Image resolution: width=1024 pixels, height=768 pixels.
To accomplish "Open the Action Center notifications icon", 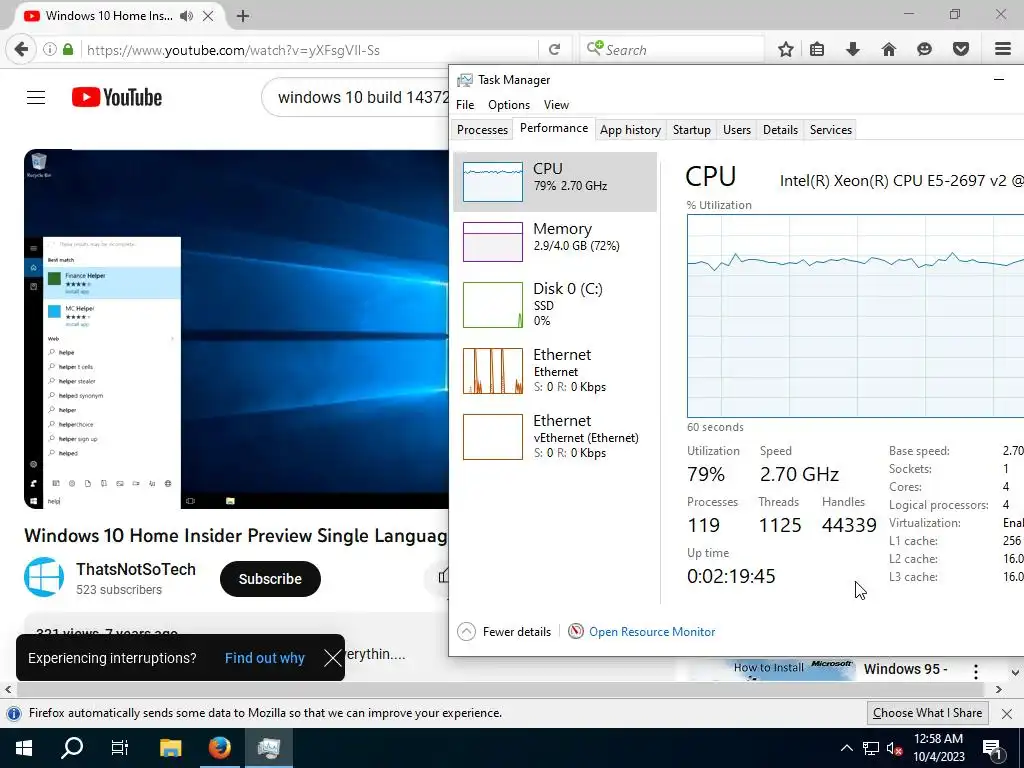I will pos(992,748).
